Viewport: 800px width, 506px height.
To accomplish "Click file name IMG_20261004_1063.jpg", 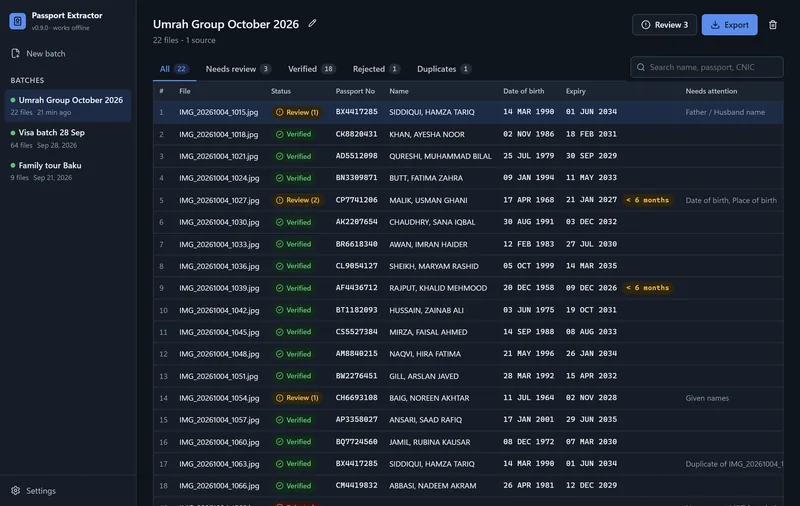I will [x=219, y=464].
